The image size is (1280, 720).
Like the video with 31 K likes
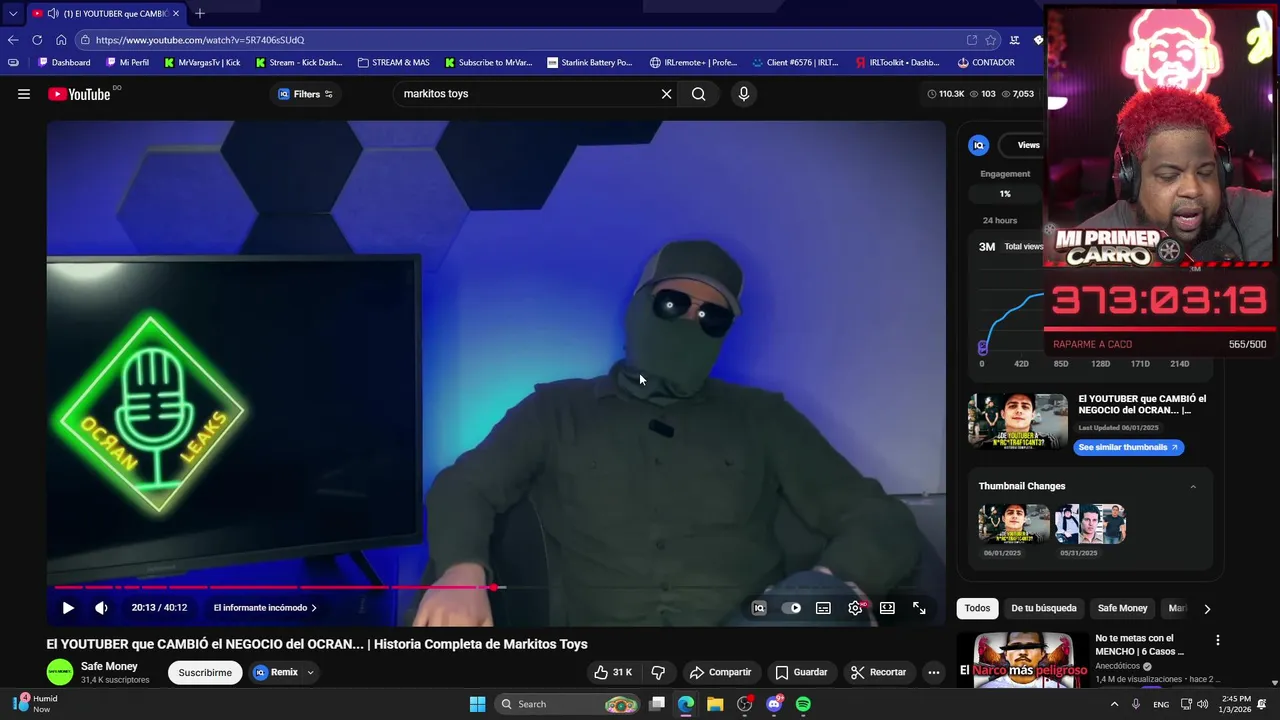pyautogui.click(x=613, y=672)
